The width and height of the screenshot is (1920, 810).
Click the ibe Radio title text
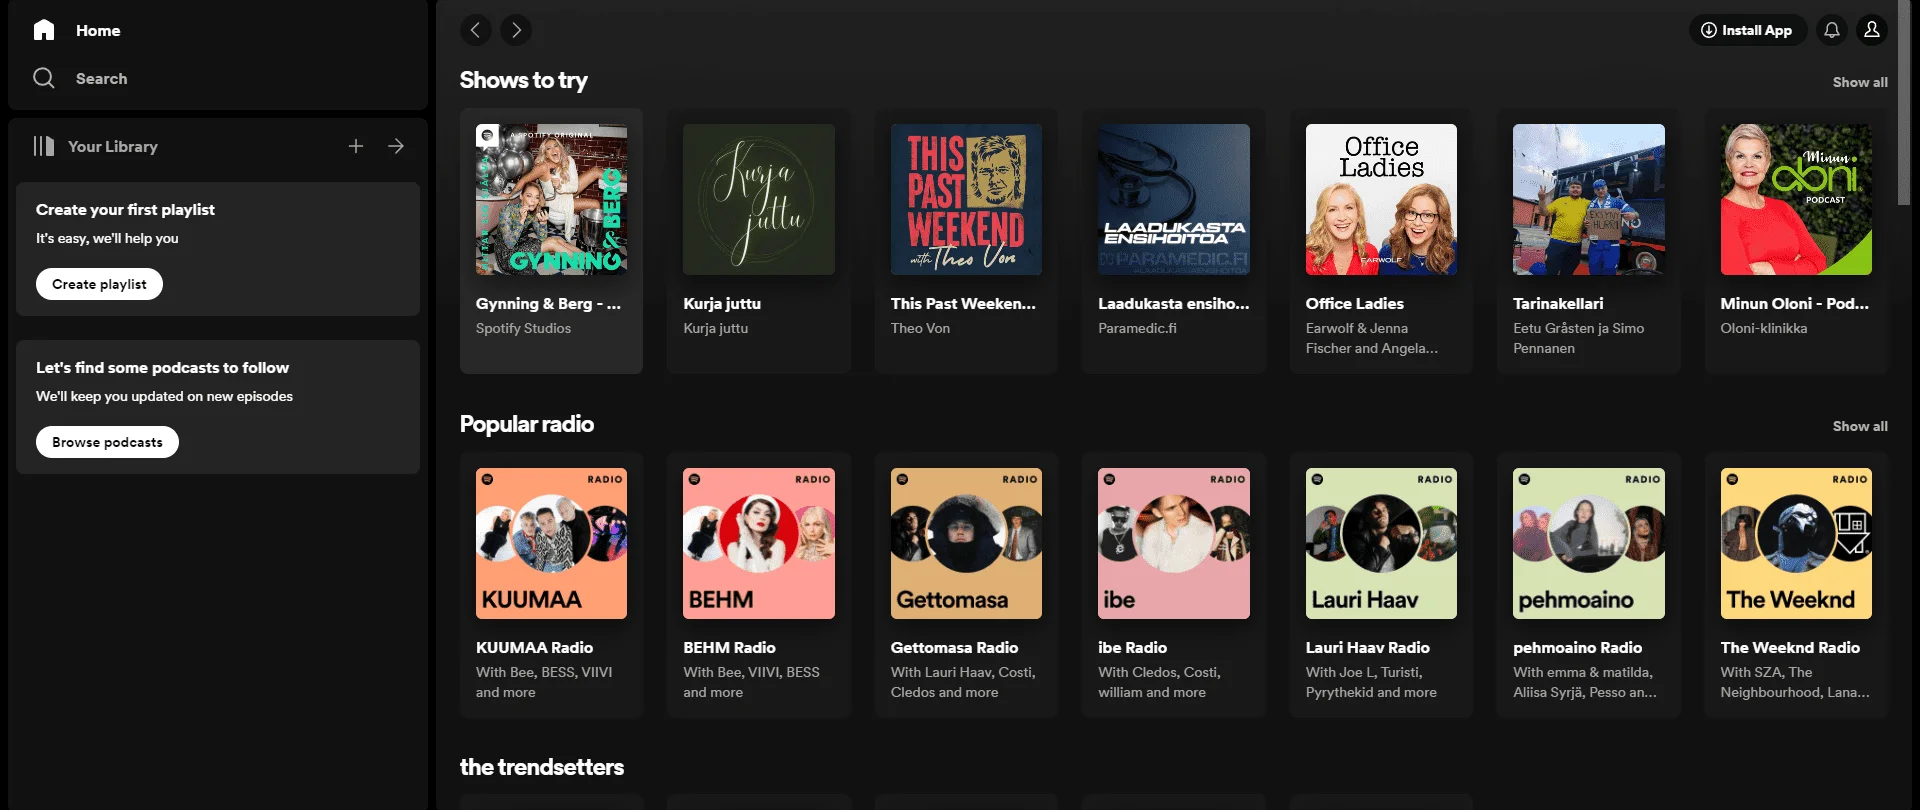[x=1132, y=647]
